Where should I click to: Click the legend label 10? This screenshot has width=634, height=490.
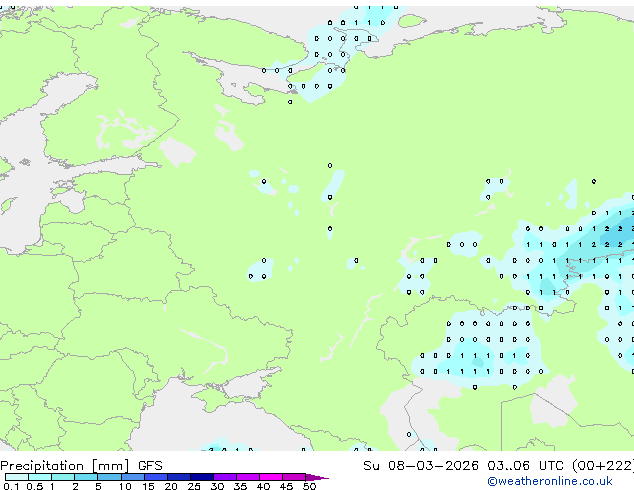pyautogui.click(x=125, y=486)
